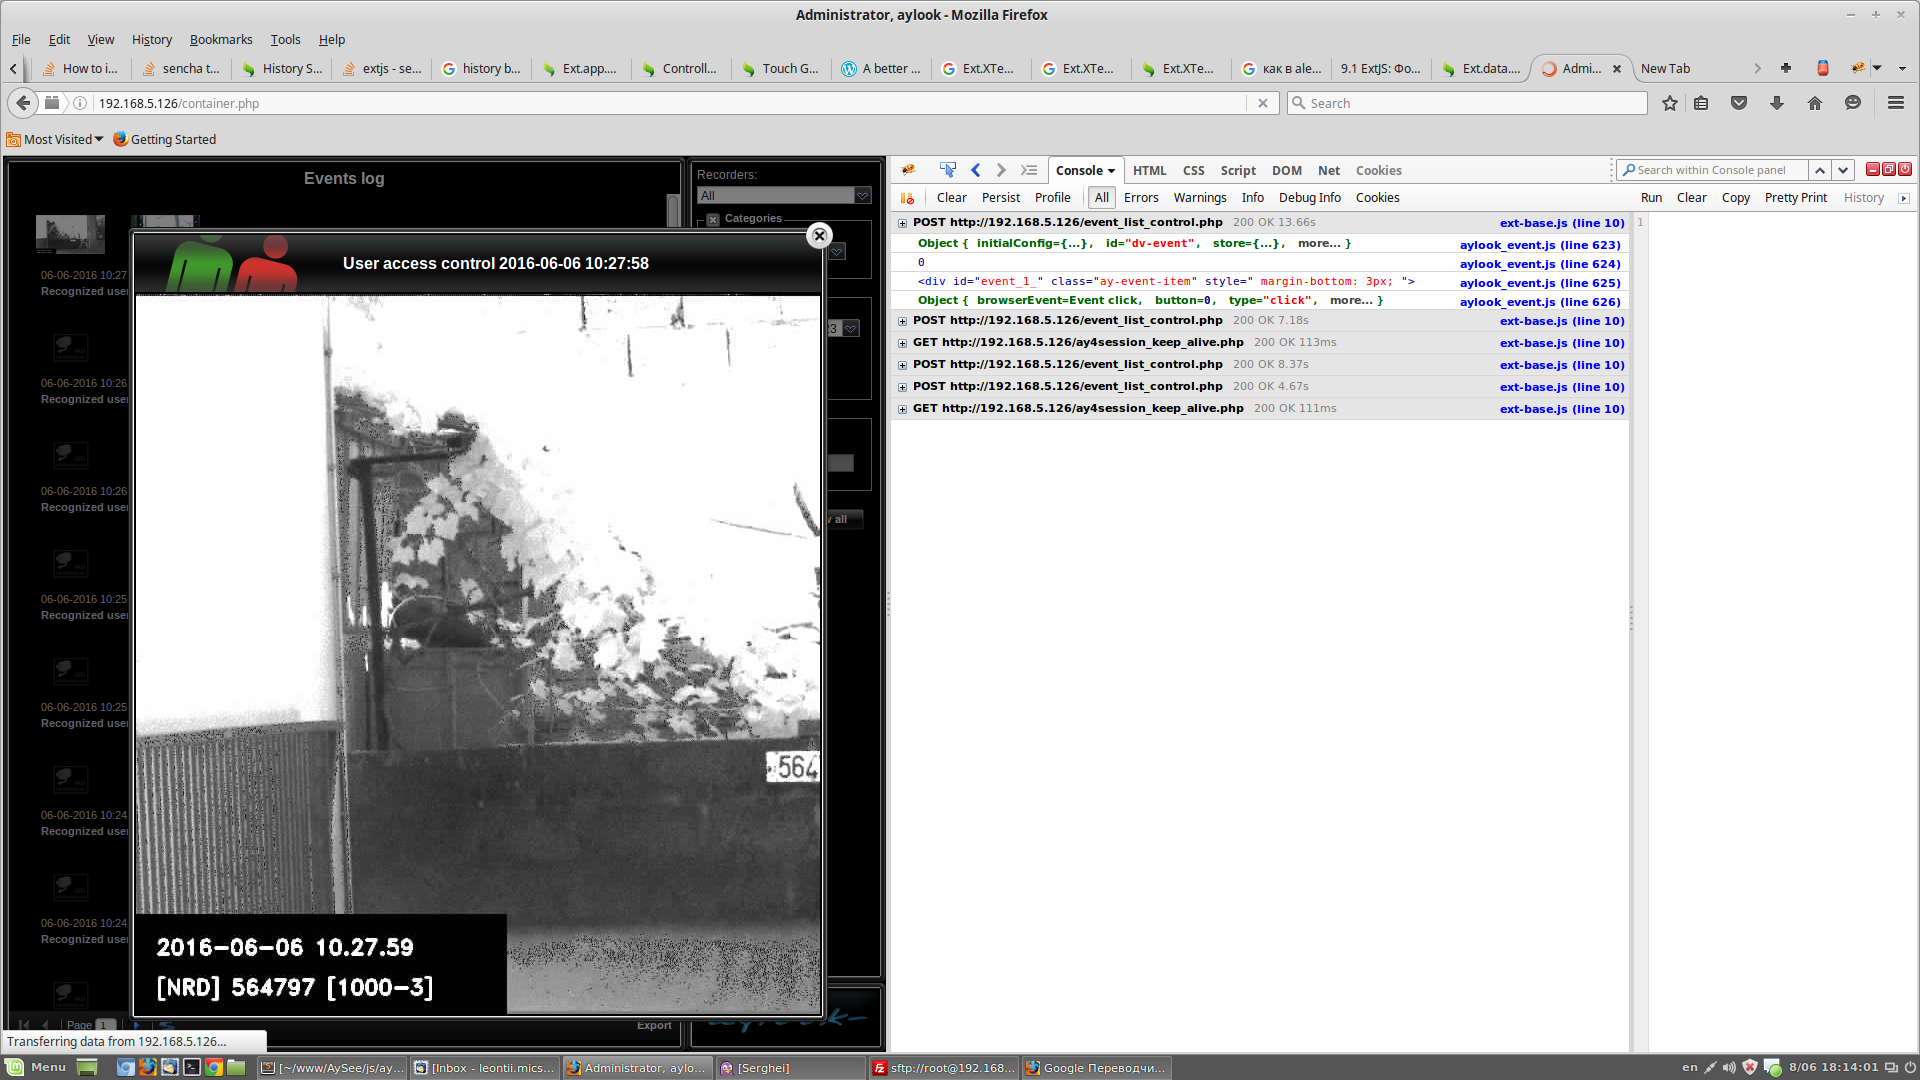Viewport: 1920px width, 1080px height.
Task: Switch to Firebug CSS tab
Action: tap(1193, 171)
